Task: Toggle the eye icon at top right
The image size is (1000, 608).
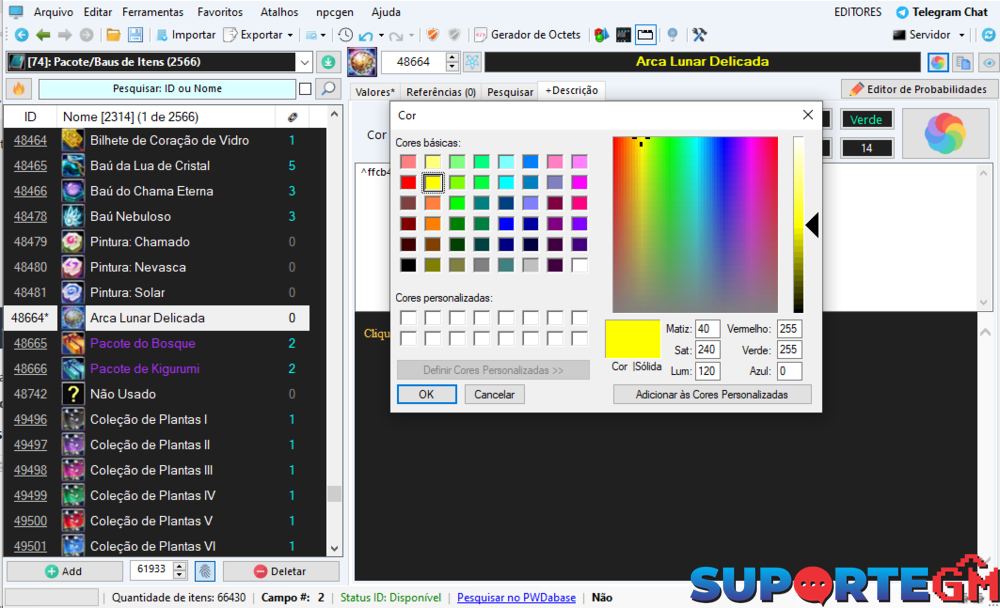Action: pos(988,62)
